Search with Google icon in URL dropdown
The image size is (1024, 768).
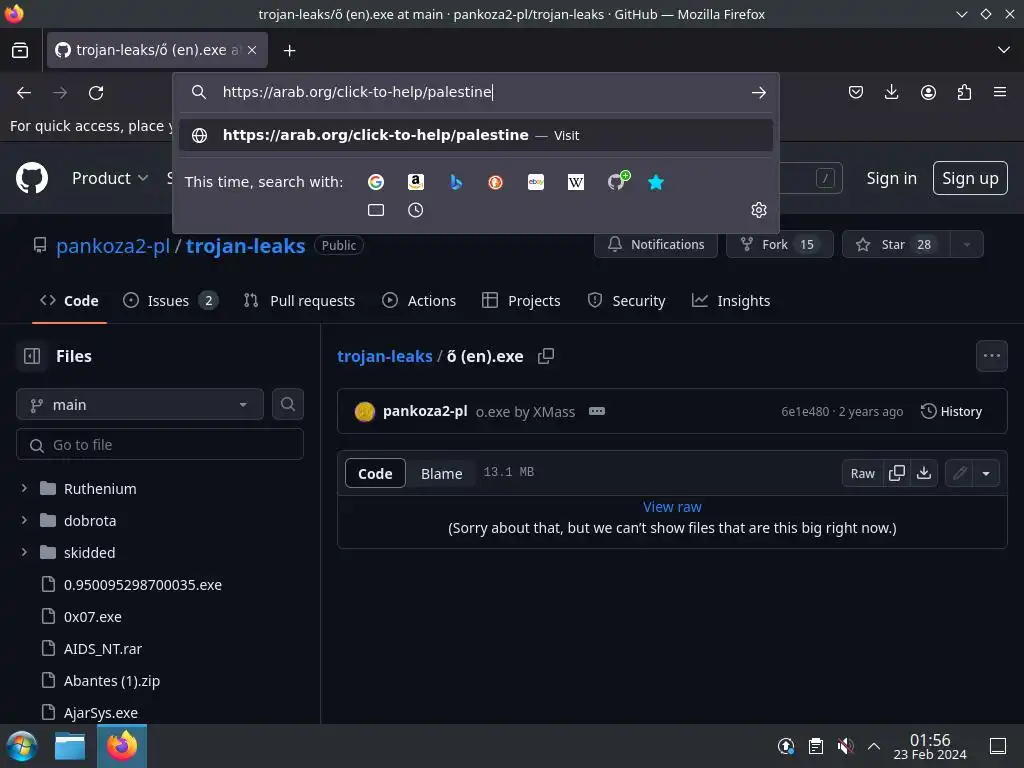pos(376,182)
